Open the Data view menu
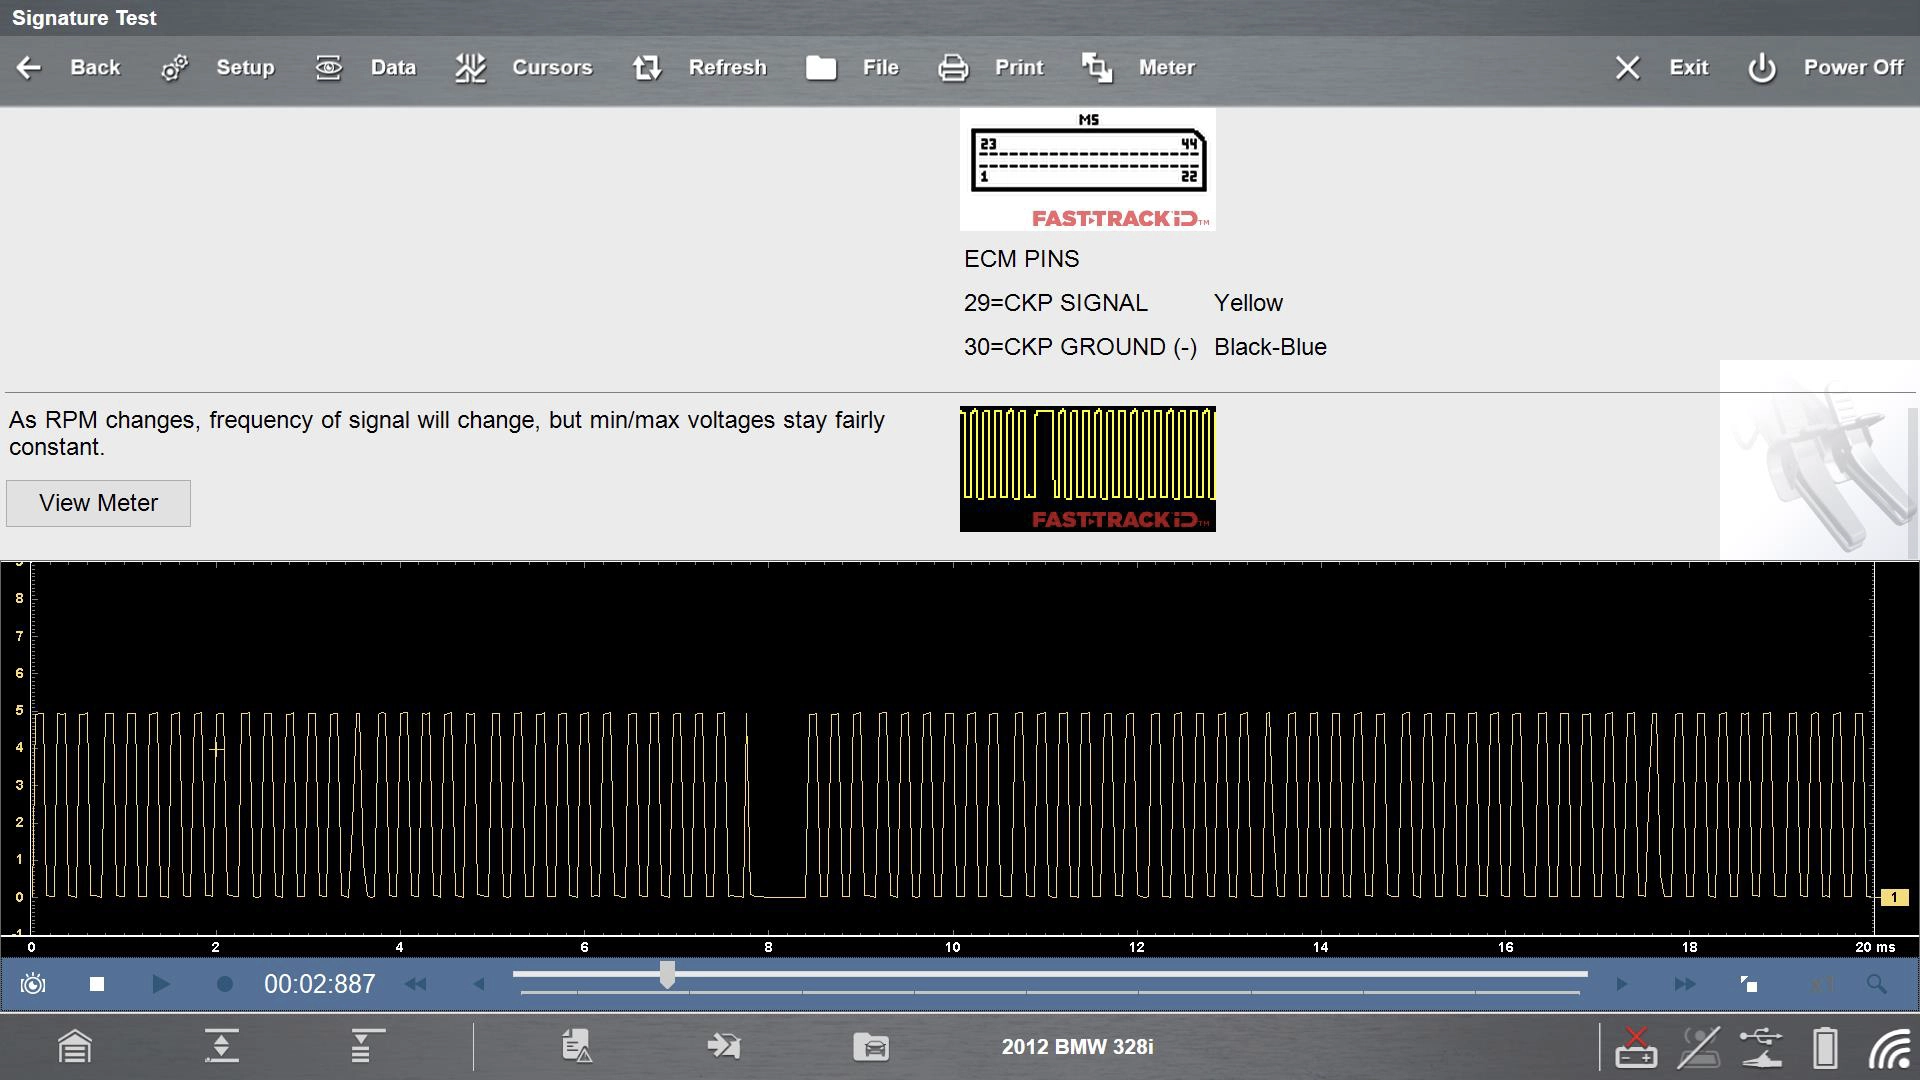 coord(329,68)
